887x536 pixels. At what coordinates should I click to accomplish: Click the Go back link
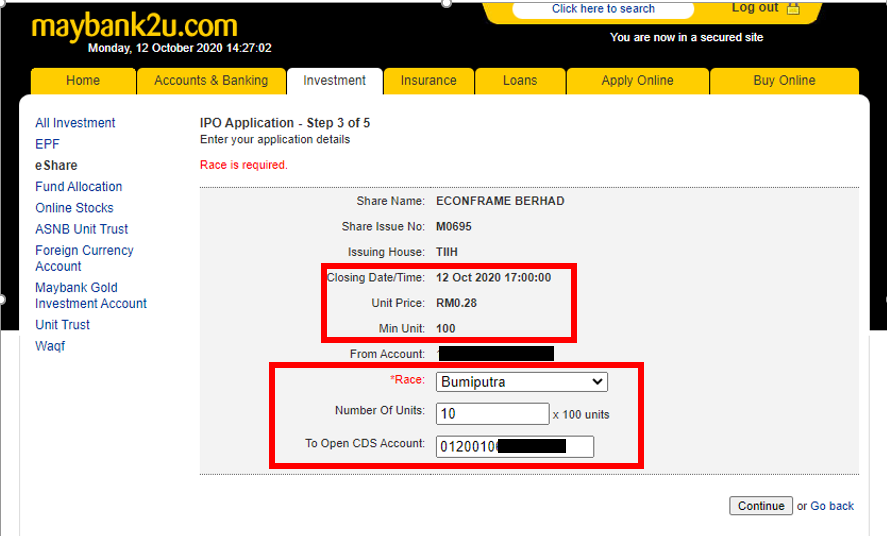(831, 506)
